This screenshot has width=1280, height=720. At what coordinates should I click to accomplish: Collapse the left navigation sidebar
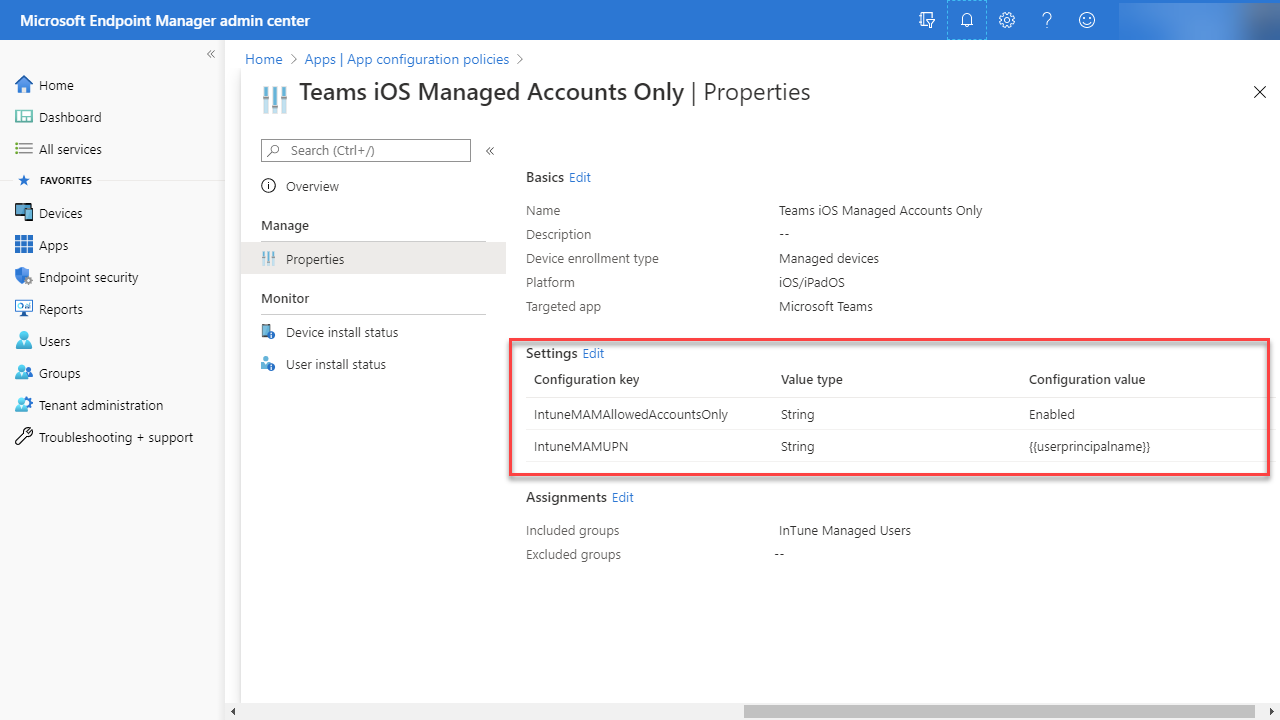pyautogui.click(x=211, y=54)
